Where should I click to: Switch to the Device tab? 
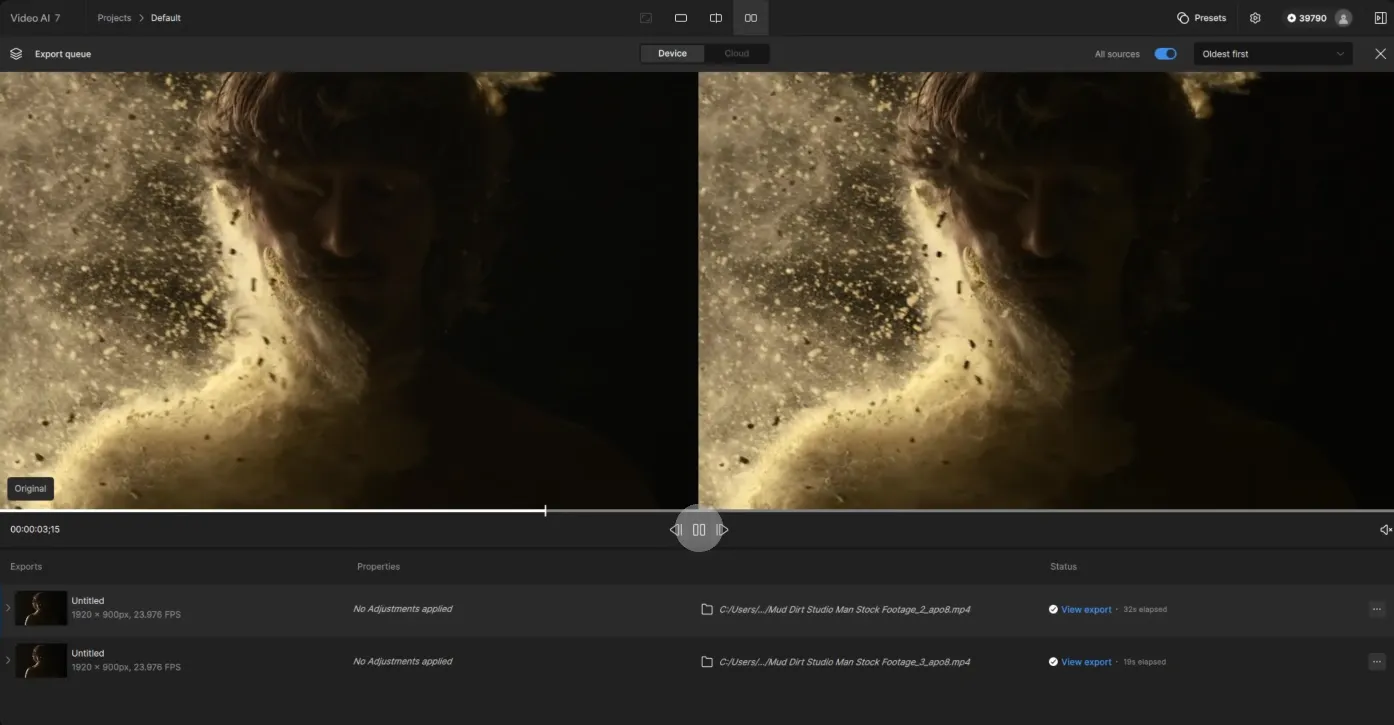672,54
